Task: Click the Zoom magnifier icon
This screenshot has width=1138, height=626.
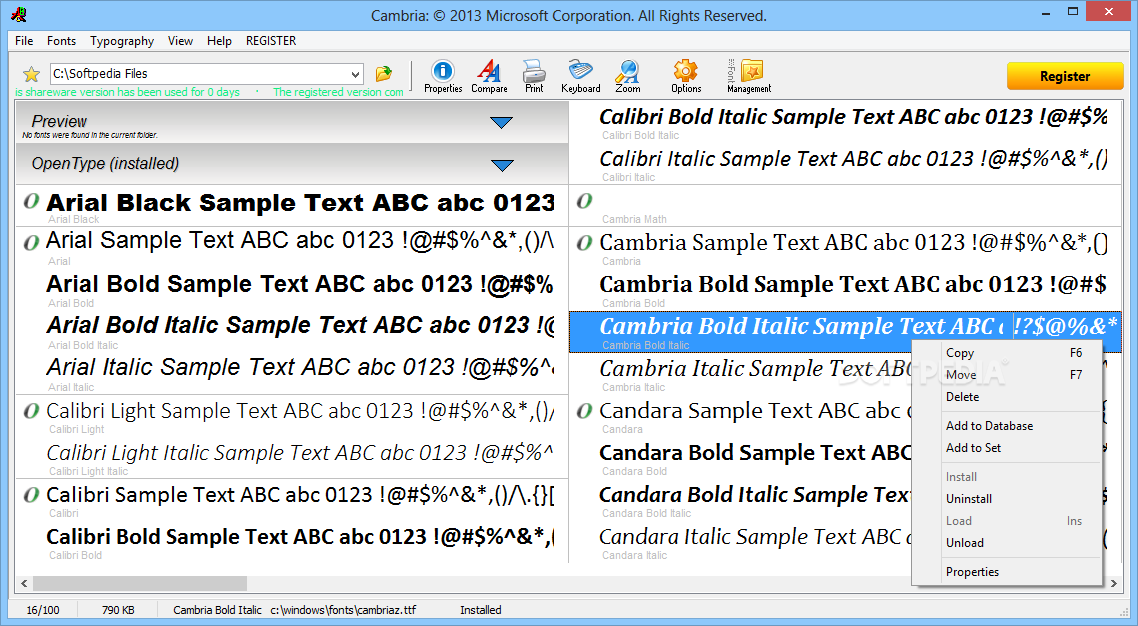Action: click(627, 76)
